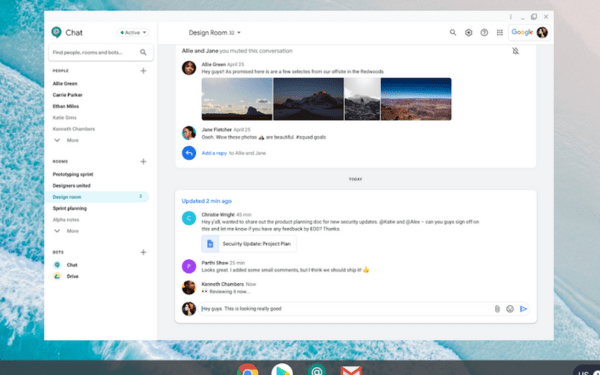Image resolution: width=600 pixels, height=375 pixels.
Task: Open the third black-and-white photo
Action: point(362,99)
